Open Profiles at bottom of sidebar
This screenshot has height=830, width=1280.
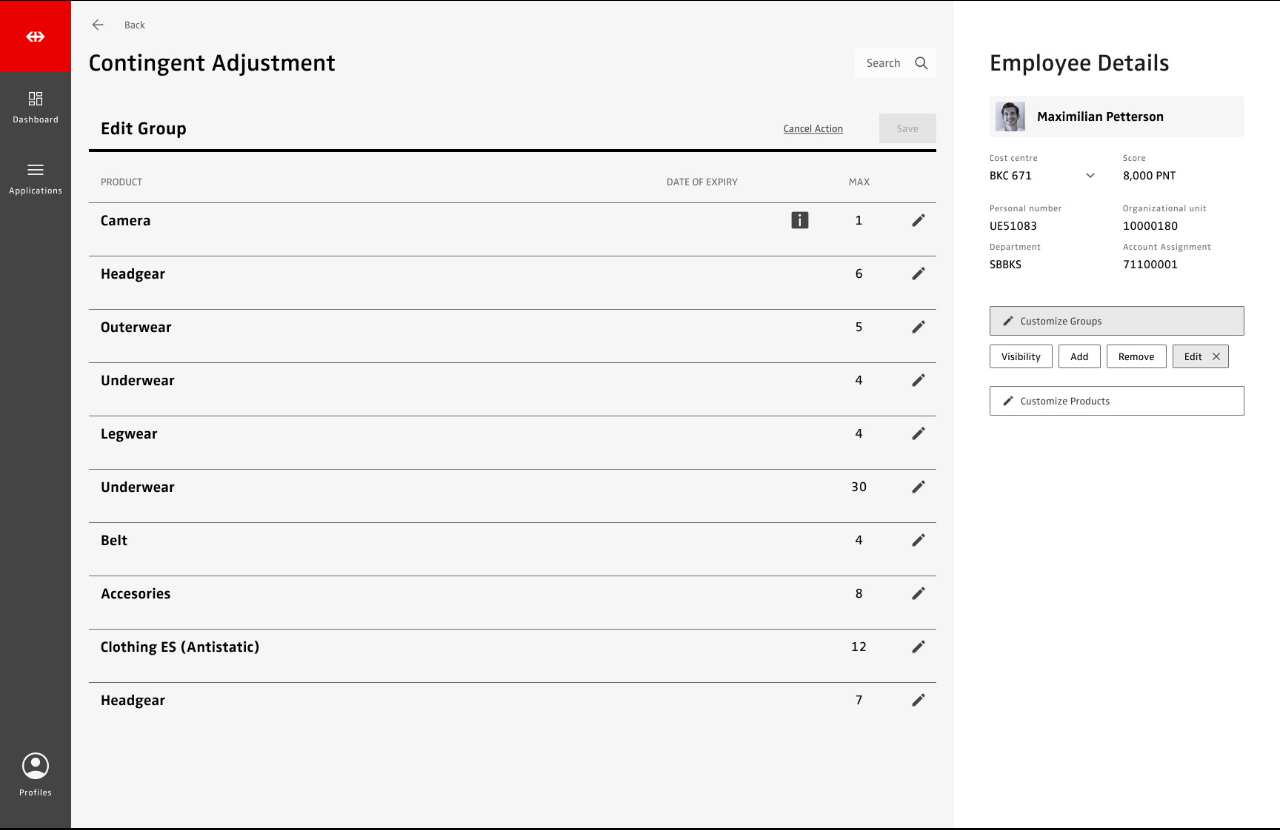click(x=35, y=775)
